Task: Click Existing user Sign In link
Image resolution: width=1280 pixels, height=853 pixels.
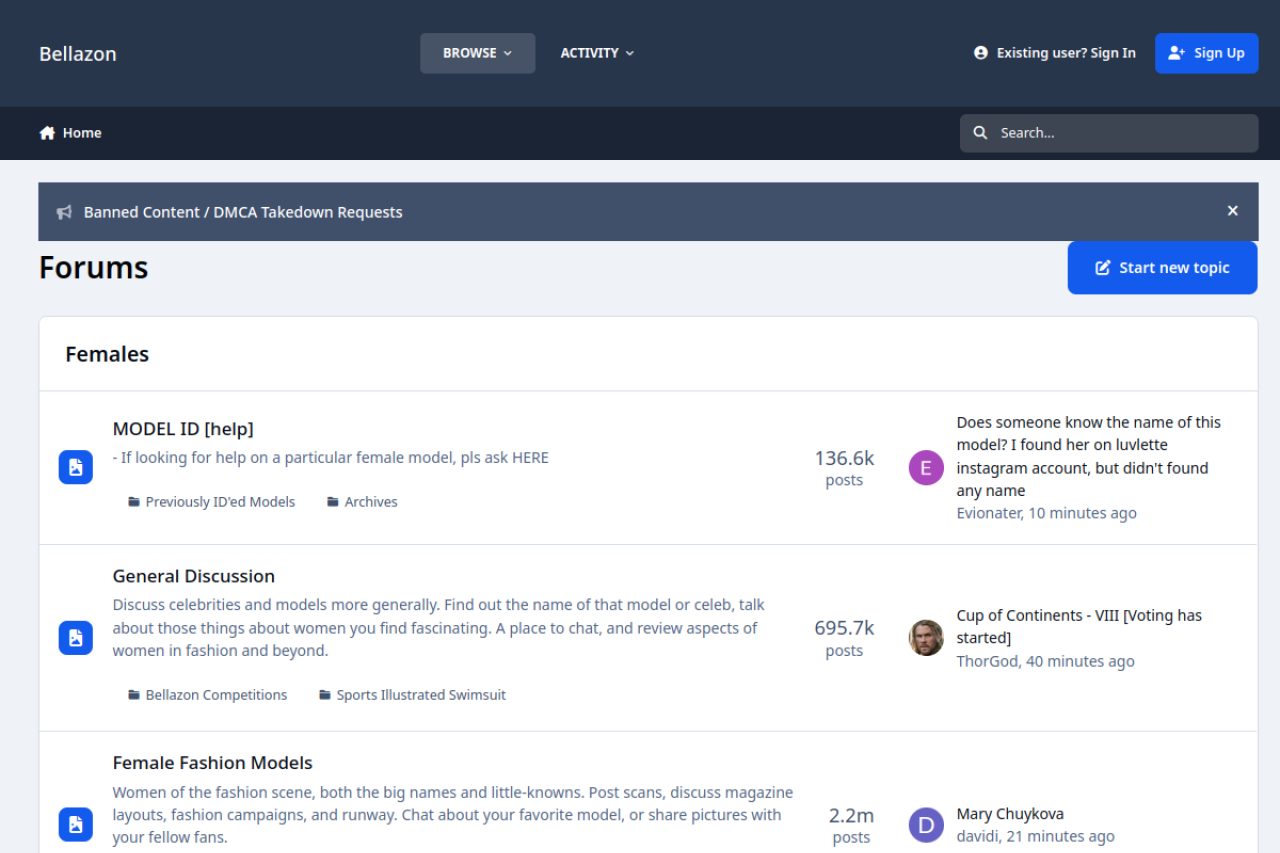Action: click(x=1055, y=53)
